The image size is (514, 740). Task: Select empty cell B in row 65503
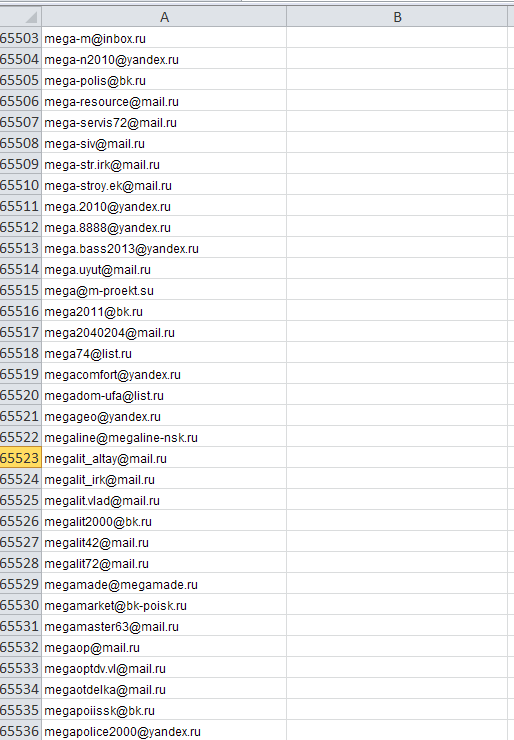pos(397,38)
